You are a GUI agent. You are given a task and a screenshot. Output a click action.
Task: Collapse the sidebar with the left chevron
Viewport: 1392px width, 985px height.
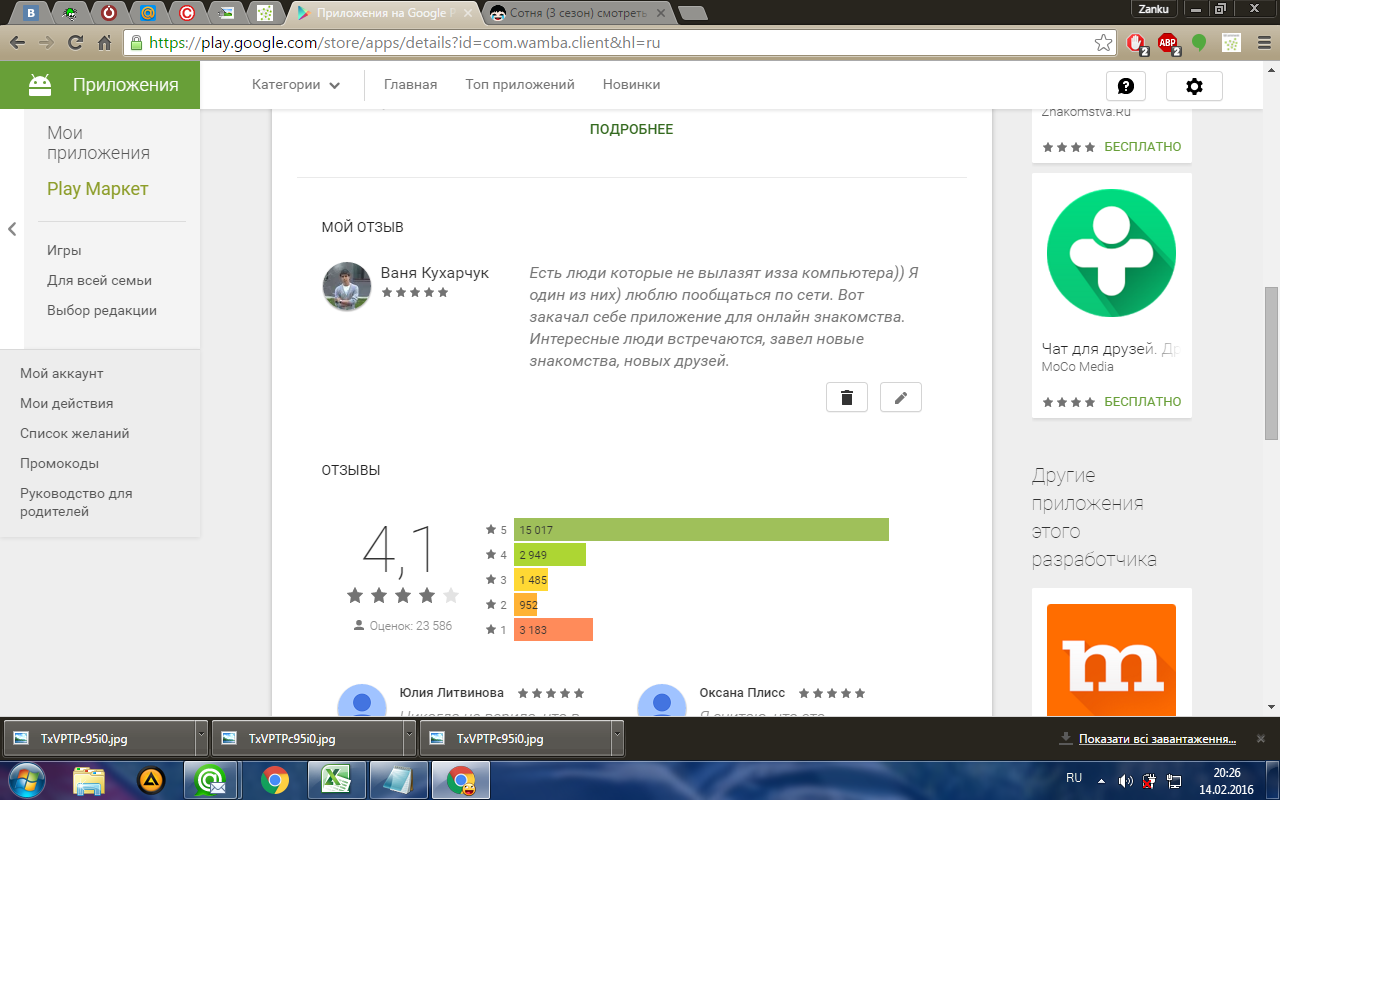12,229
